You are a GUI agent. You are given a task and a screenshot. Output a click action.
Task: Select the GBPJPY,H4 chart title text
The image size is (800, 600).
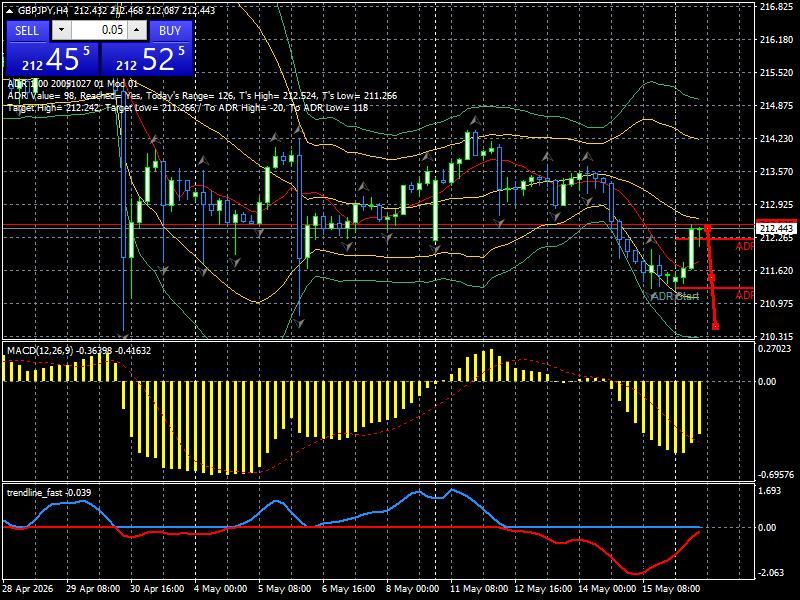coord(43,10)
